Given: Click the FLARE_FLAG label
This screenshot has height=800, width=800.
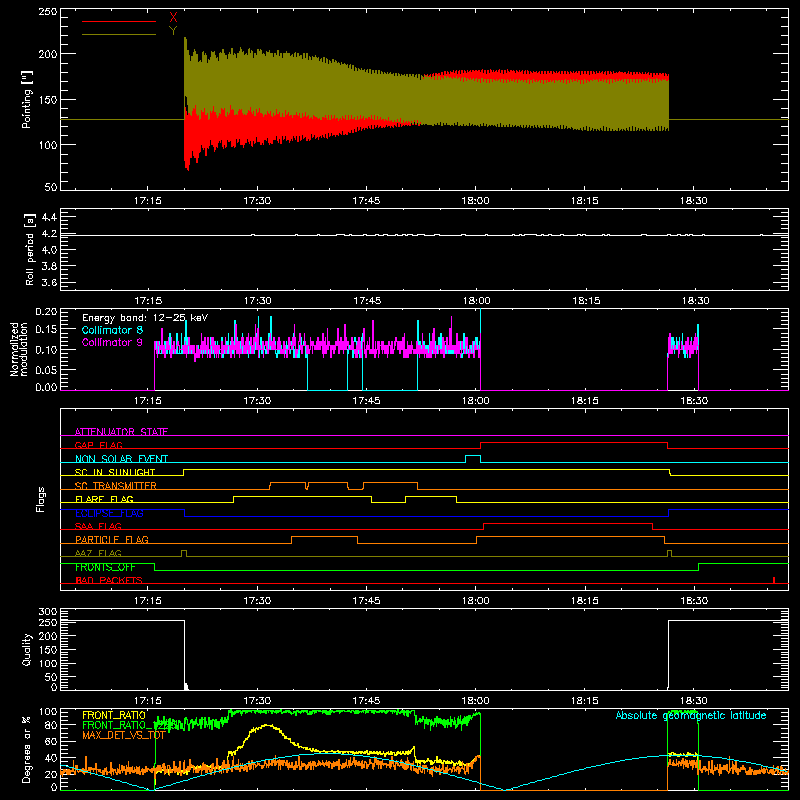Looking at the screenshot, I should click(104, 499).
